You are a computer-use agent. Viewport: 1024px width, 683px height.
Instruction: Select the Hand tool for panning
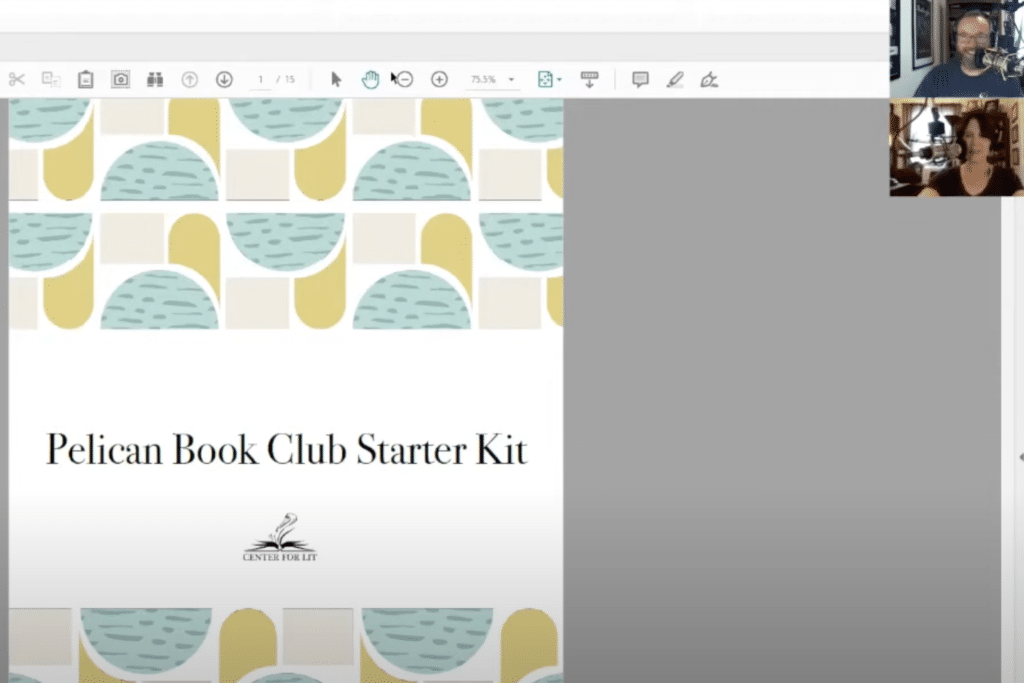pyautogui.click(x=370, y=79)
